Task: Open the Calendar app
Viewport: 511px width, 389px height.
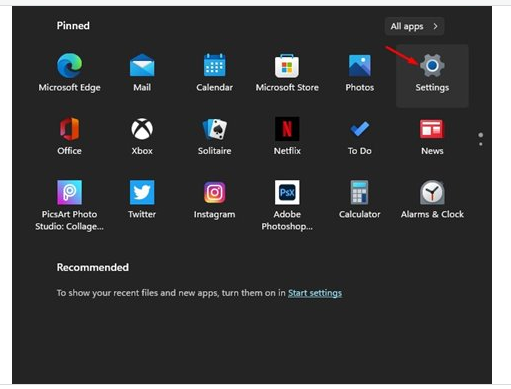Action: pyautogui.click(x=215, y=72)
